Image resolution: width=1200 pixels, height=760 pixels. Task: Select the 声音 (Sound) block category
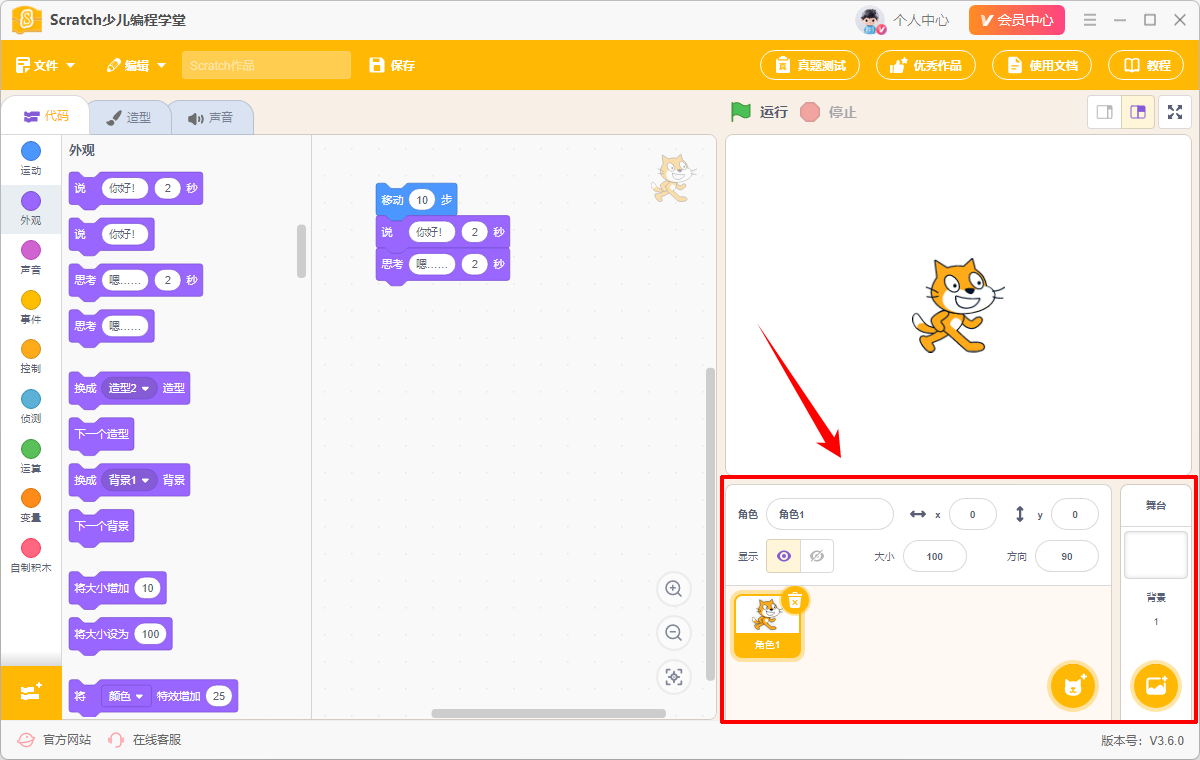pos(31,257)
